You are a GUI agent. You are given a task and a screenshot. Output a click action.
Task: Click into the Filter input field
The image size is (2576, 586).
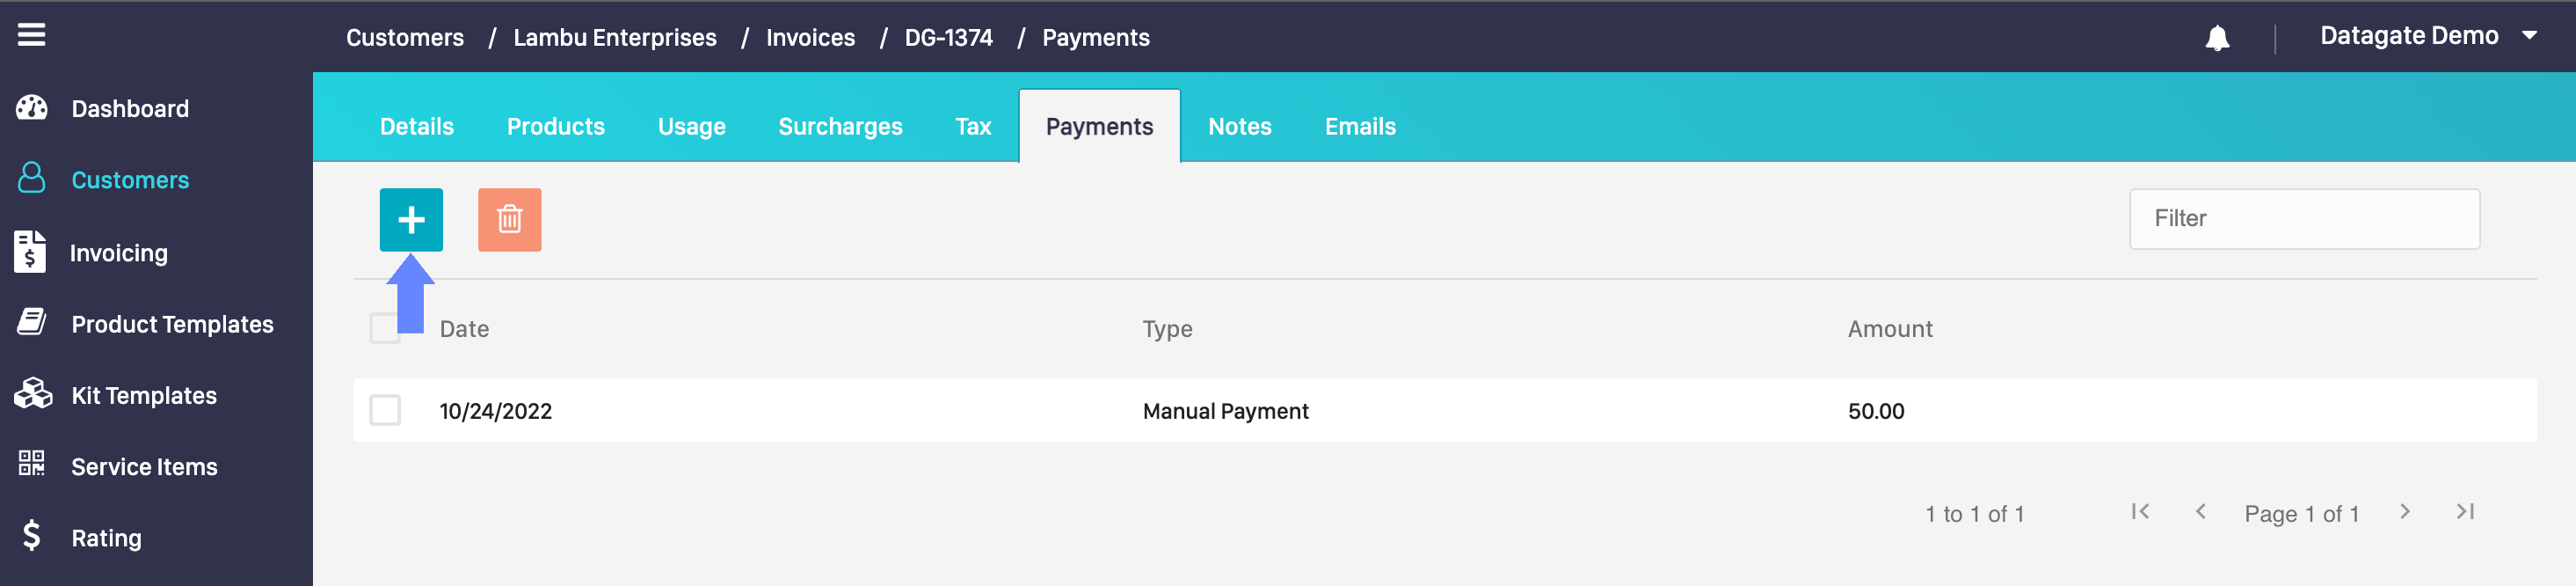tap(2303, 219)
